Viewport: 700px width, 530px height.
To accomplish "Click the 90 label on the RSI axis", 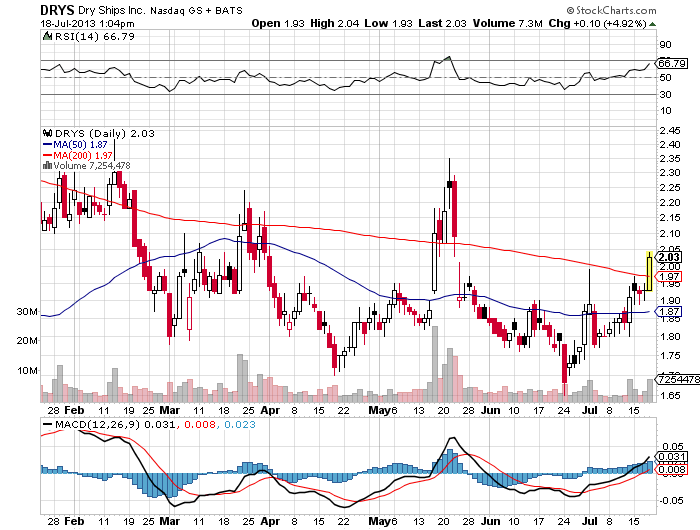I will [665, 44].
